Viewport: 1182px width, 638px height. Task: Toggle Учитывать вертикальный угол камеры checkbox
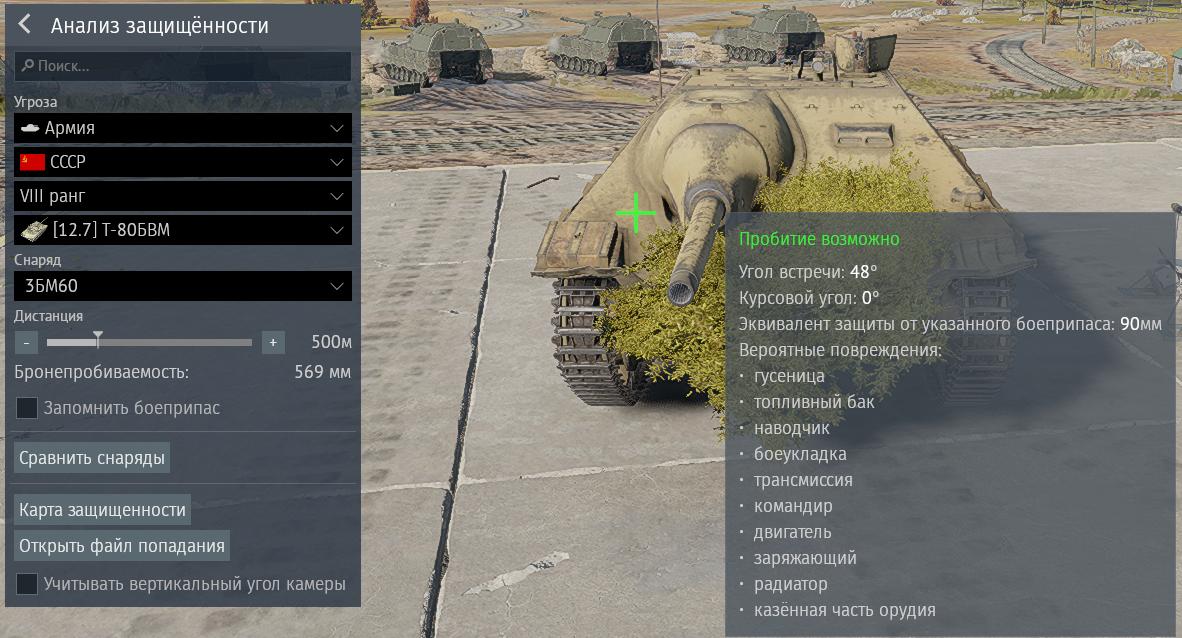(27, 584)
